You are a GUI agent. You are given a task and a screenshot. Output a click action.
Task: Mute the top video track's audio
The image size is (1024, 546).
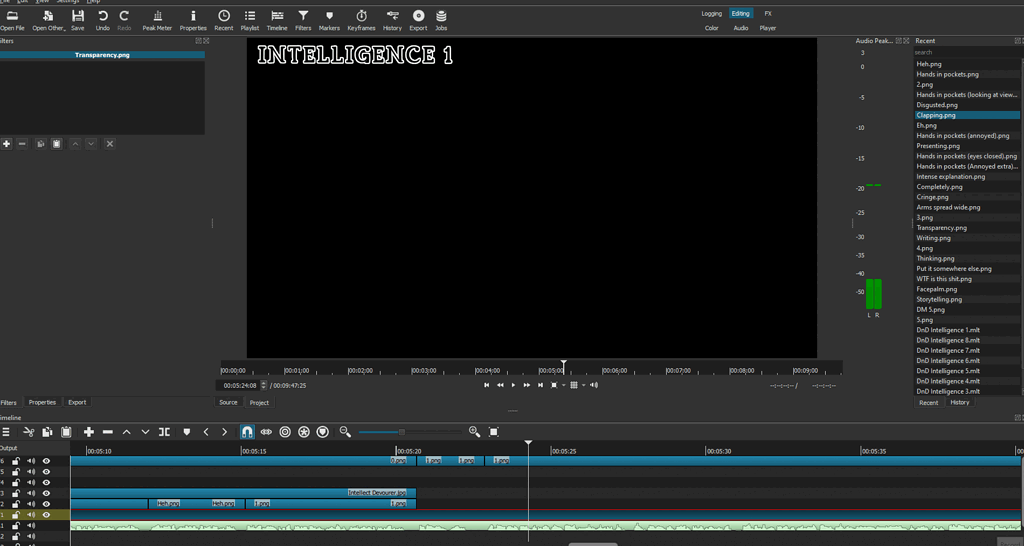(31, 461)
